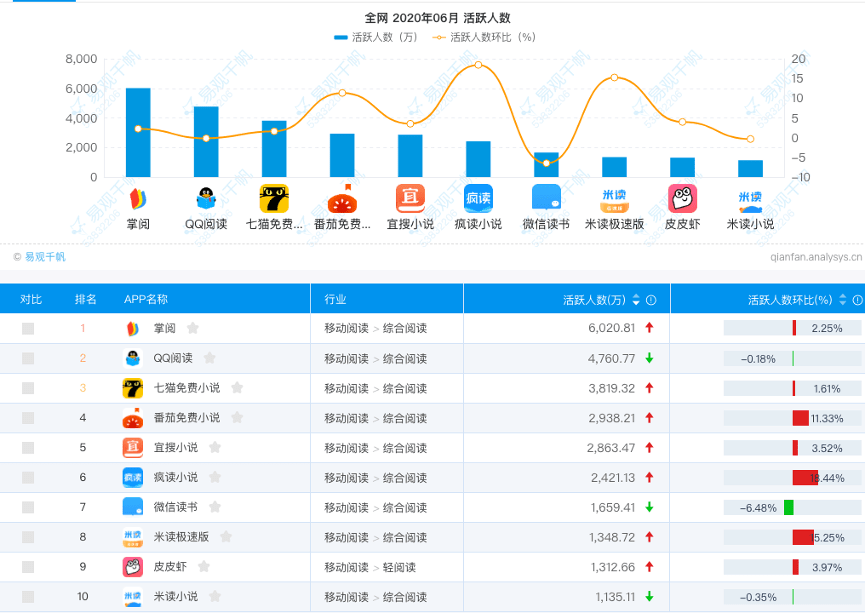Viewport: 866px width, 614px height.
Task: Favorite 掌阅 with its star icon
Action: point(193,328)
